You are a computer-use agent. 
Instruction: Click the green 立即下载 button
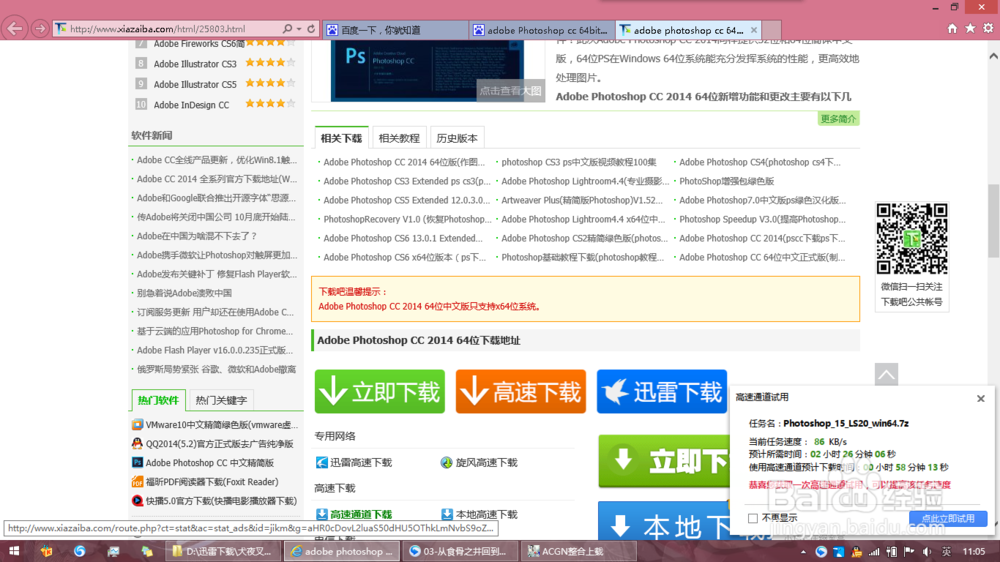[x=379, y=392]
